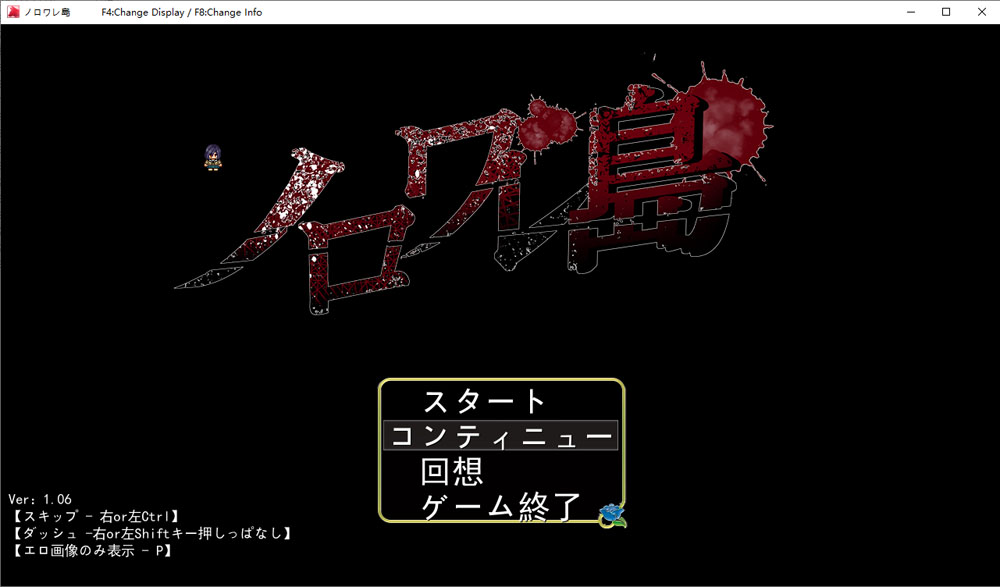Click the スキップ - 右or左Ctrl hint line
Screen dimensions: 1000x587
point(96,516)
